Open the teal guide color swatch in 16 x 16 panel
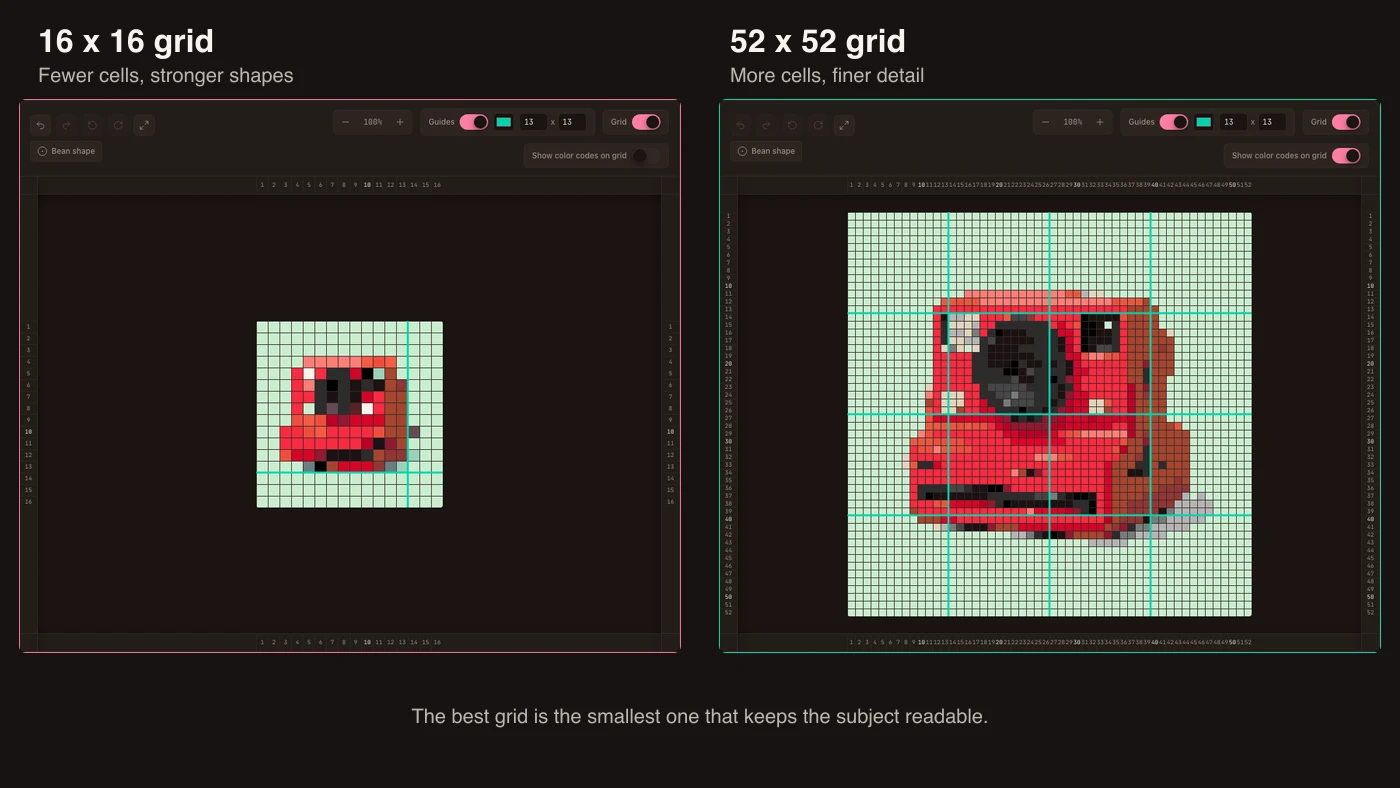 pos(504,122)
